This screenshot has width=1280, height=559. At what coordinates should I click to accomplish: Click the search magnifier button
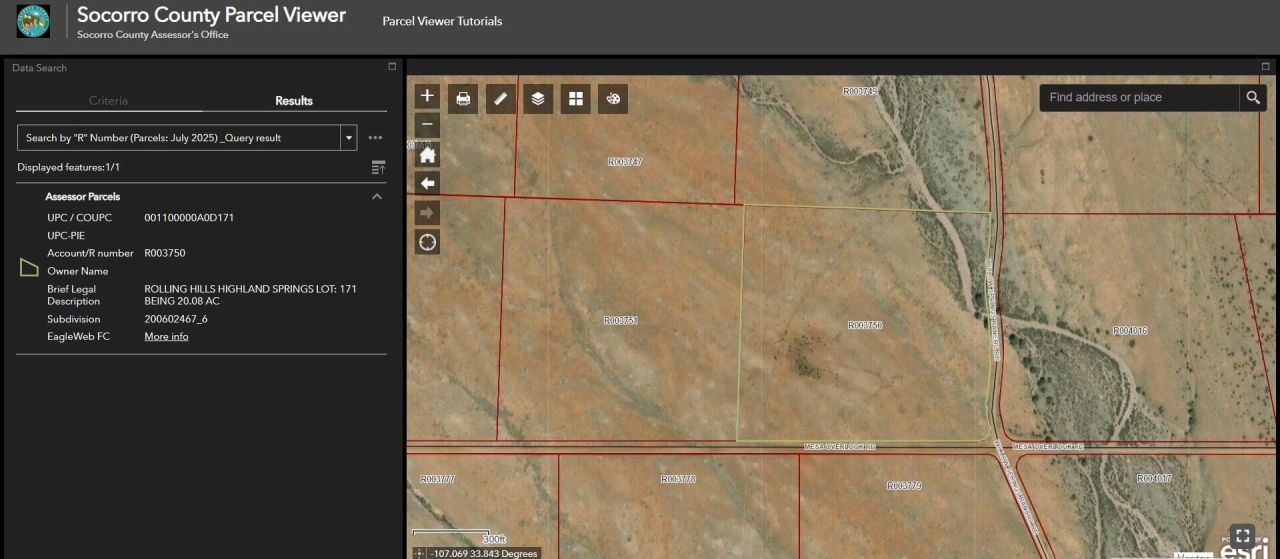1252,97
